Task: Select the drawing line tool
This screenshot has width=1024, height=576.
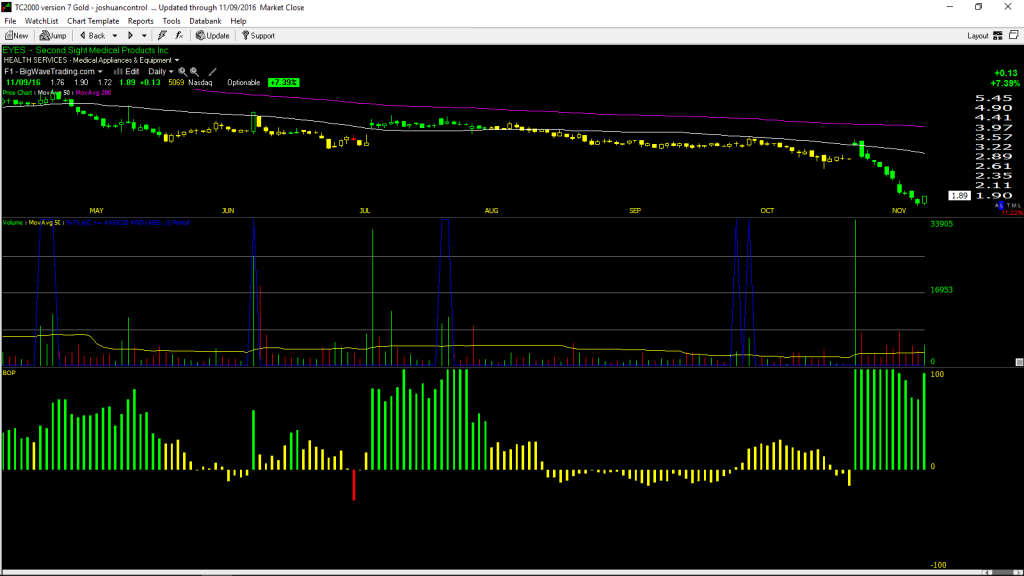Action: tap(212, 72)
